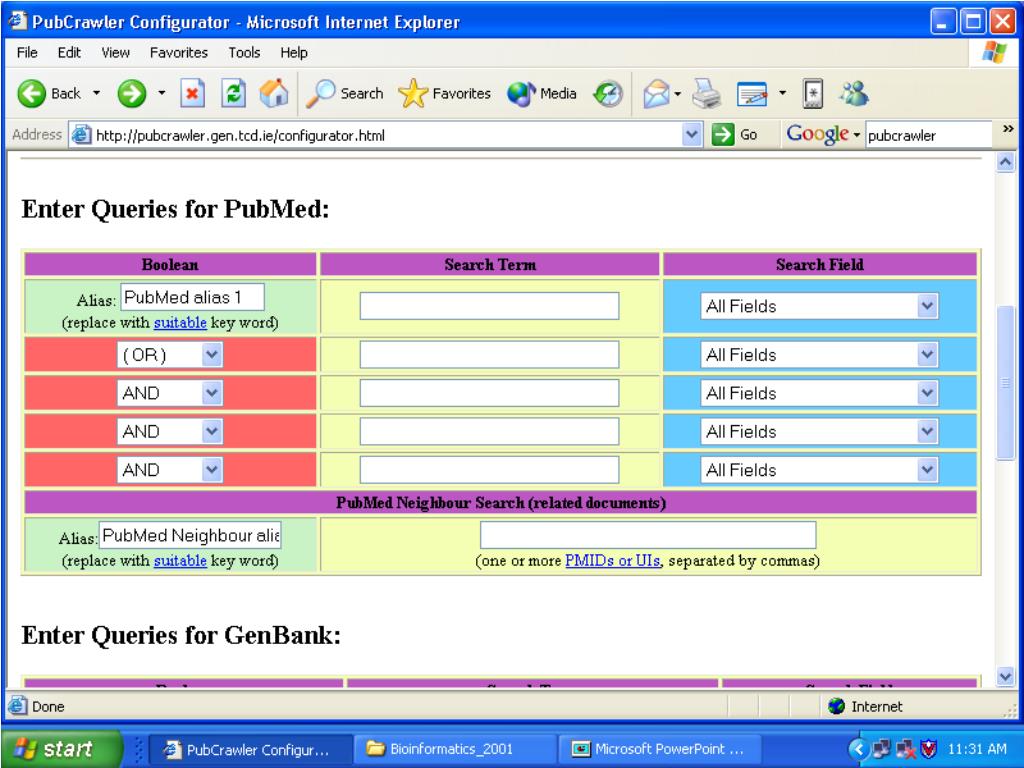Click search term field in (OR) row

(x=489, y=355)
